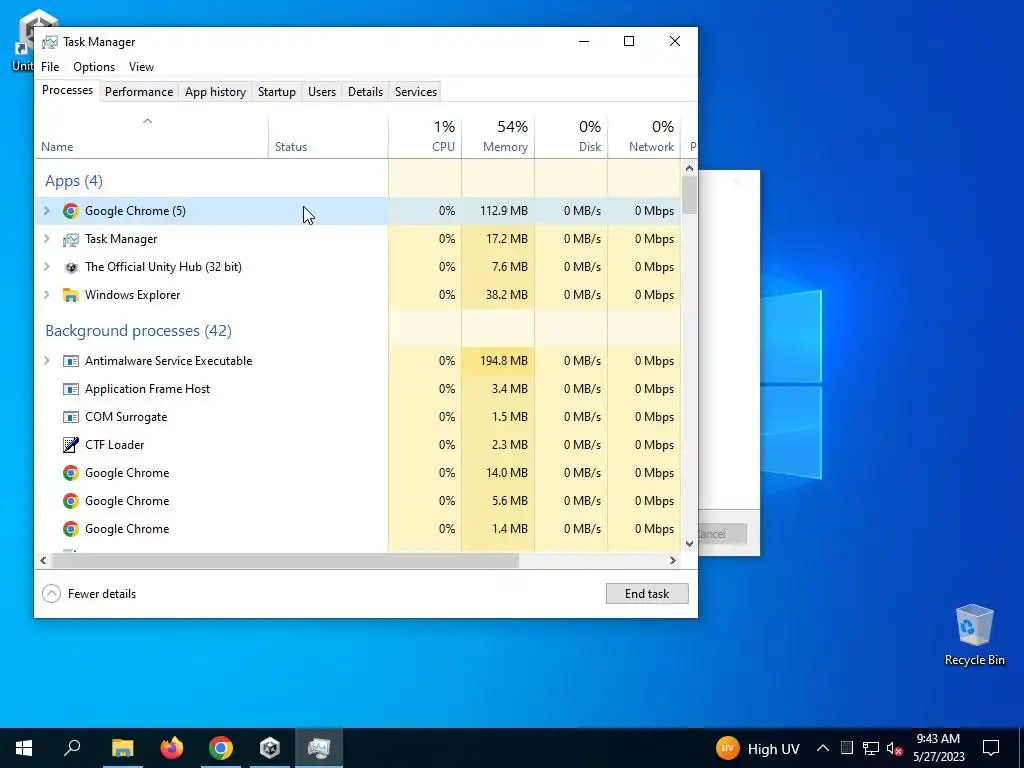This screenshot has height=768, width=1024.
Task: Select the Processes tab
Action: pyautogui.click(x=67, y=90)
